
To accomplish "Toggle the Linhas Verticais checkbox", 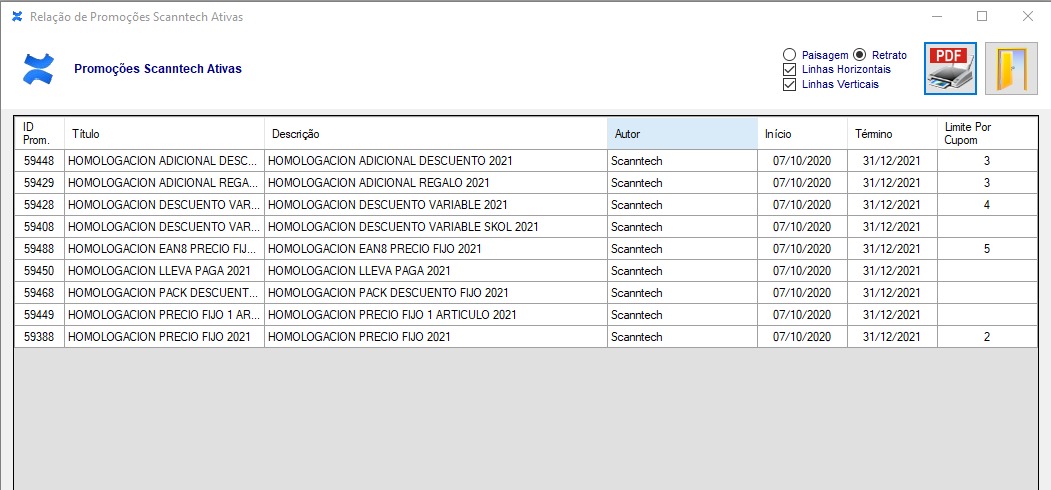I will click(x=790, y=84).
